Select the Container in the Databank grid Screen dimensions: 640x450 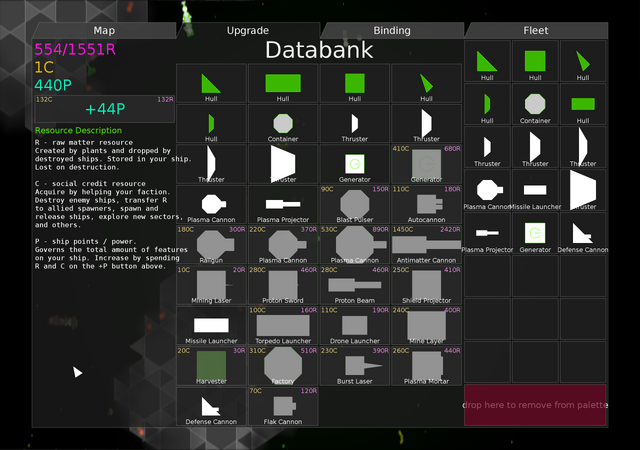(x=283, y=123)
